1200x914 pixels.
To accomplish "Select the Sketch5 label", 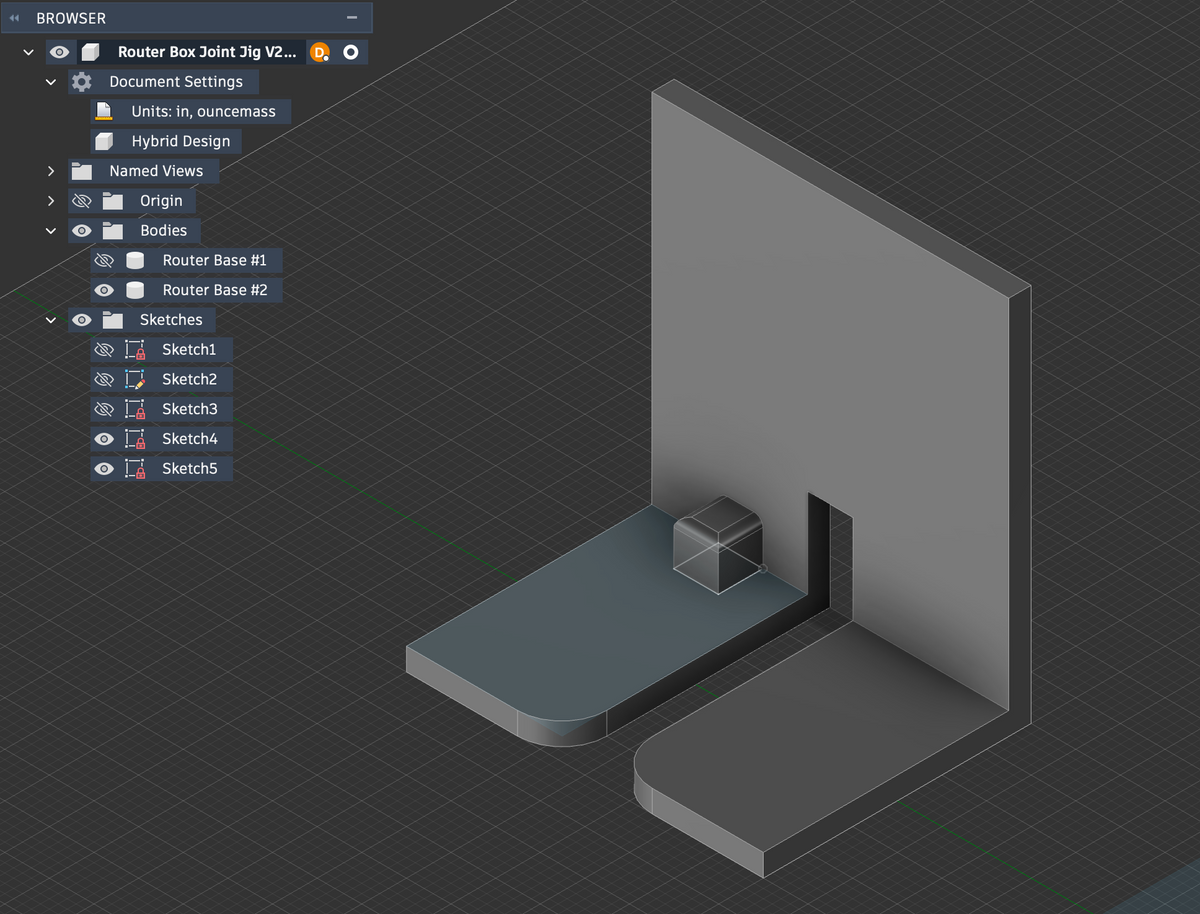I will pos(189,468).
